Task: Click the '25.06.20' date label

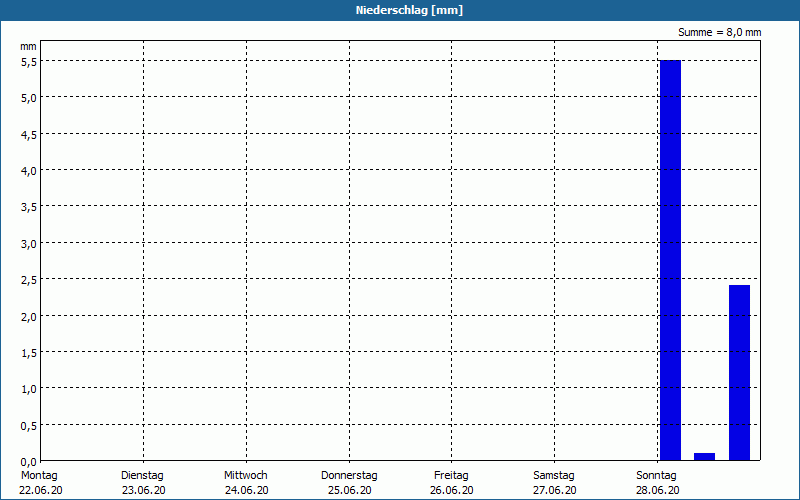Action: pos(349,490)
